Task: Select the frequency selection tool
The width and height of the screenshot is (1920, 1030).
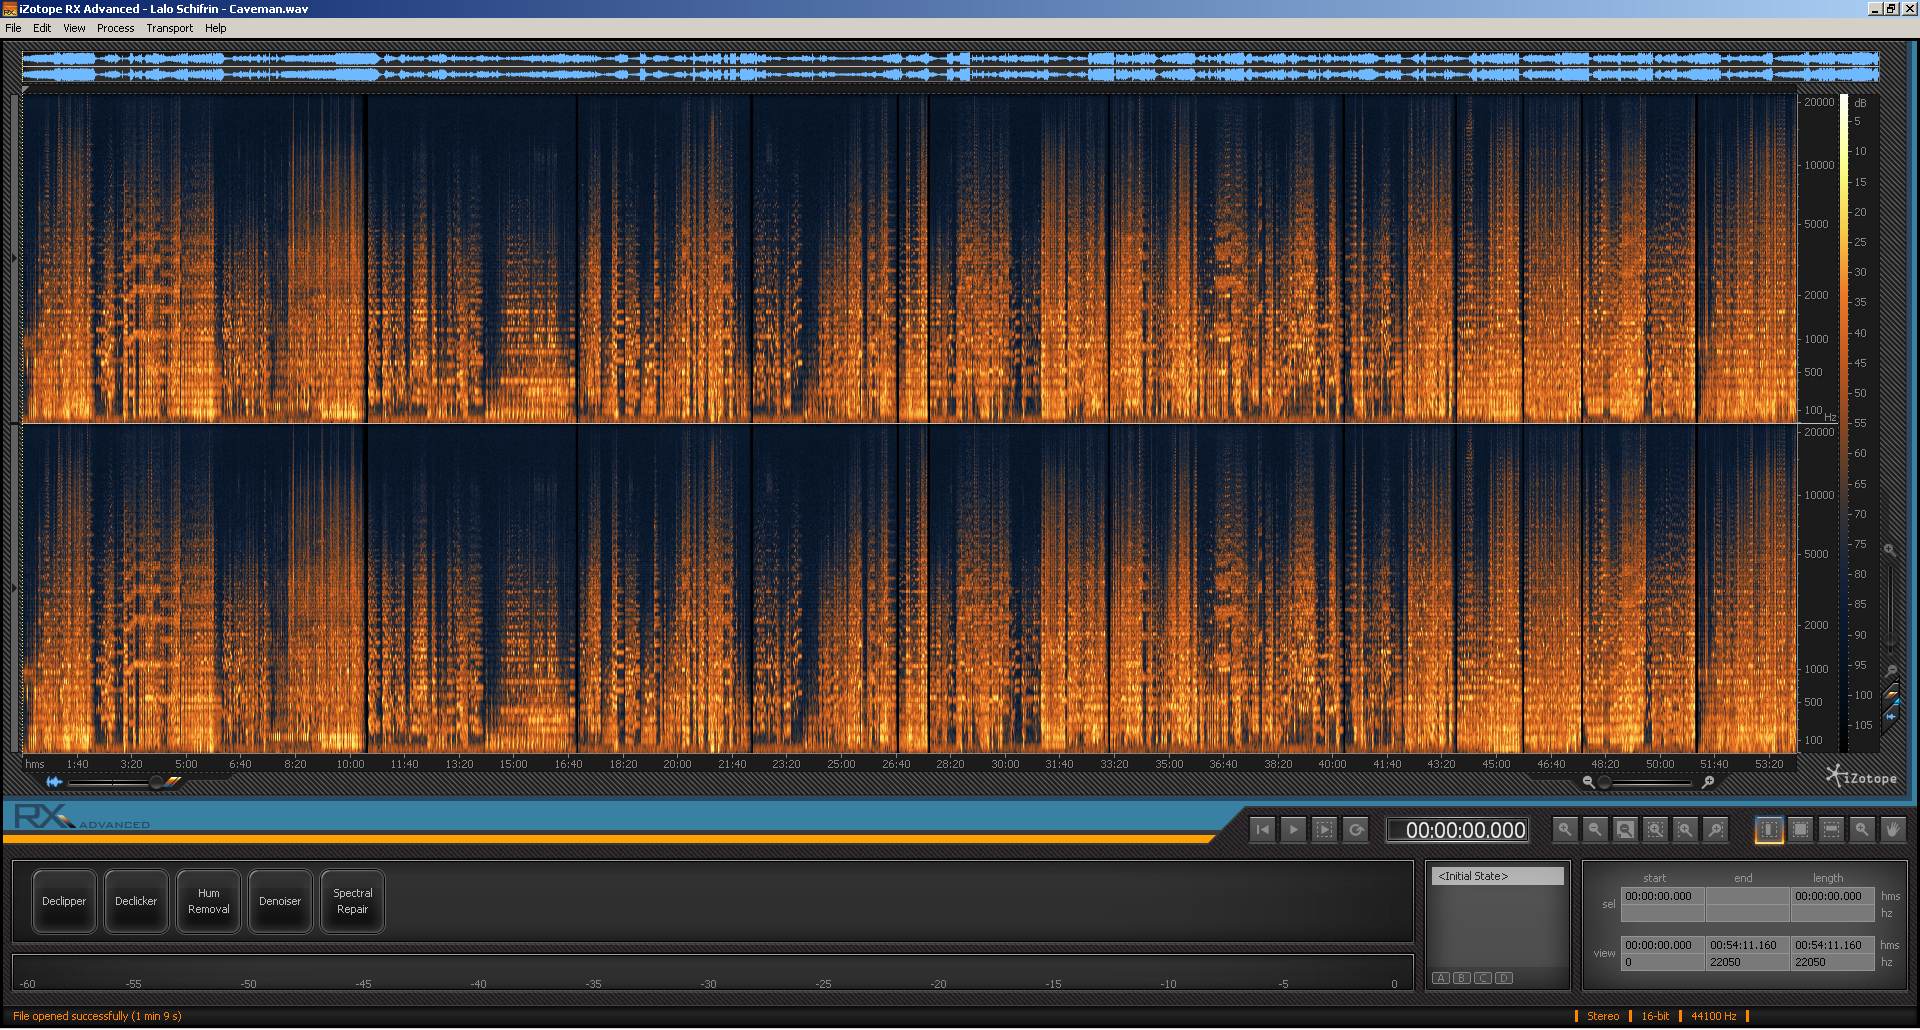Action: (x=1831, y=830)
